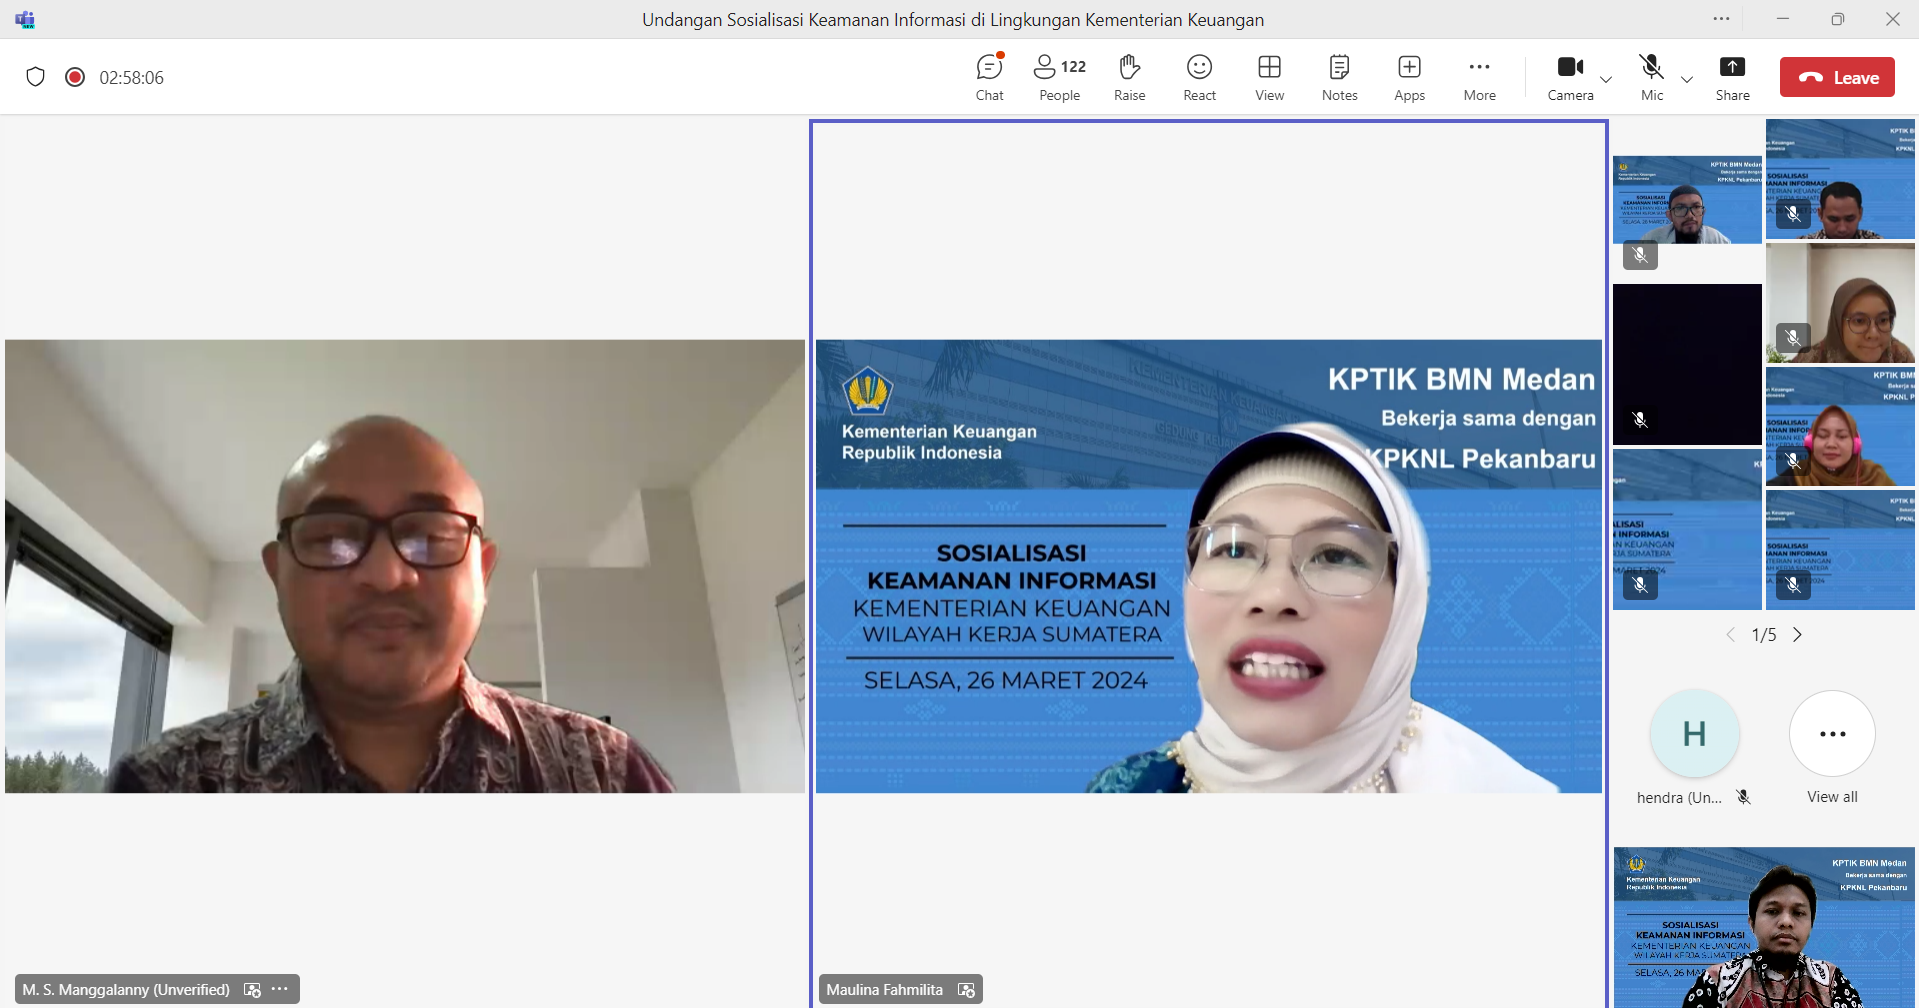Click the muted mic icon beside hendra
The image size is (1919, 1008).
click(x=1744, y=797)
